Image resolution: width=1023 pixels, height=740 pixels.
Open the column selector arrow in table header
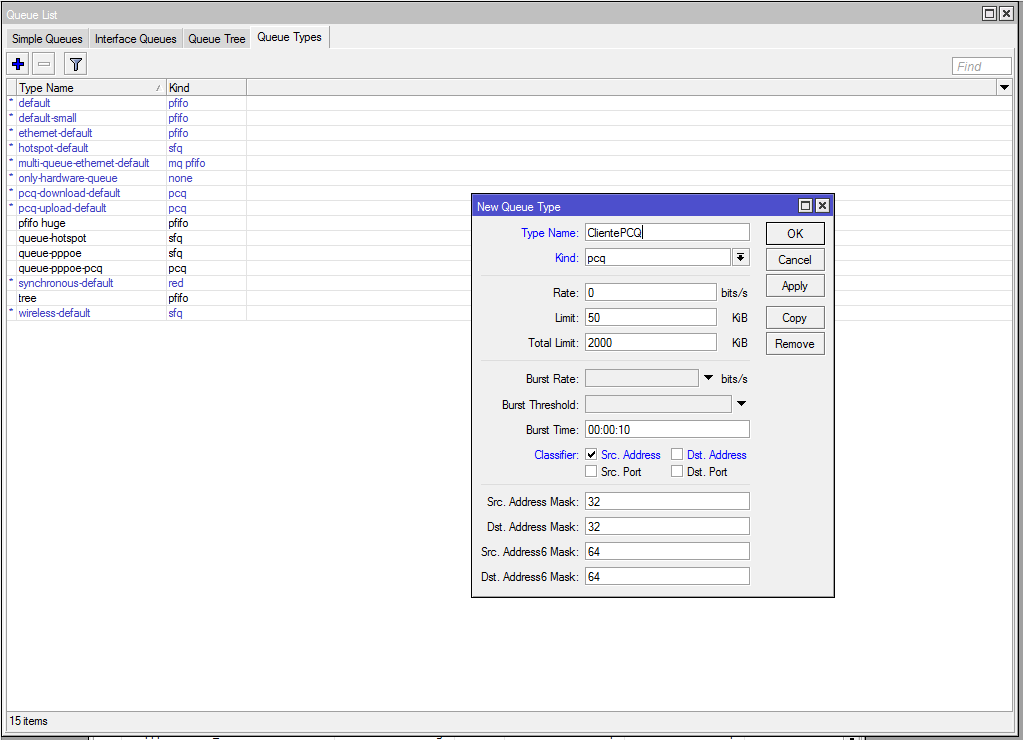[1004, 88]
